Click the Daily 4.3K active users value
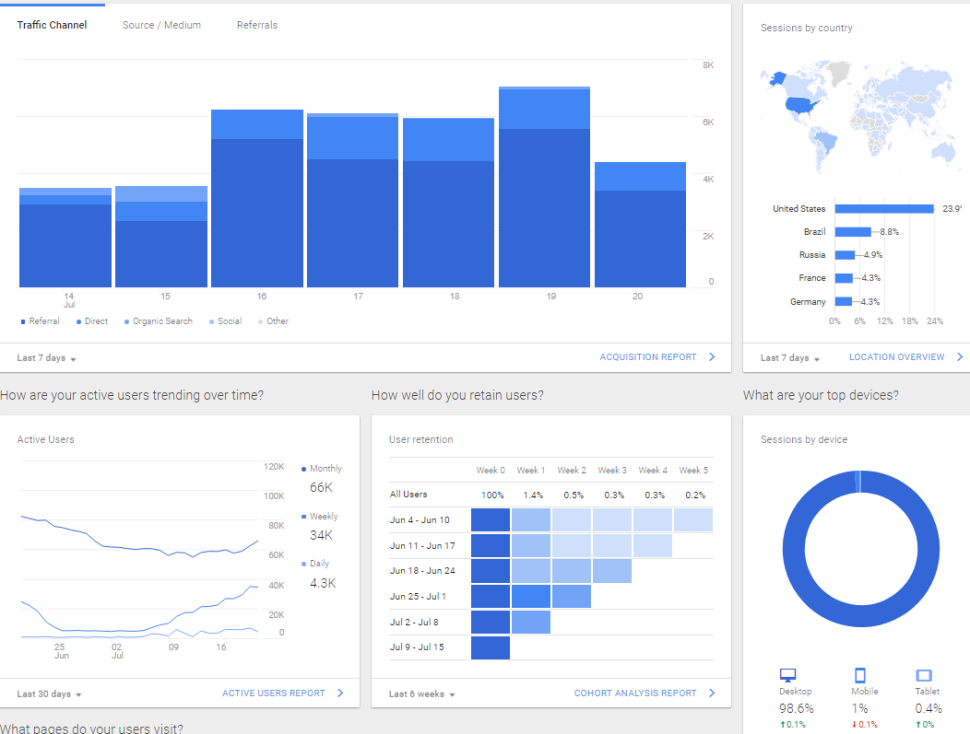 click(322, 583)
